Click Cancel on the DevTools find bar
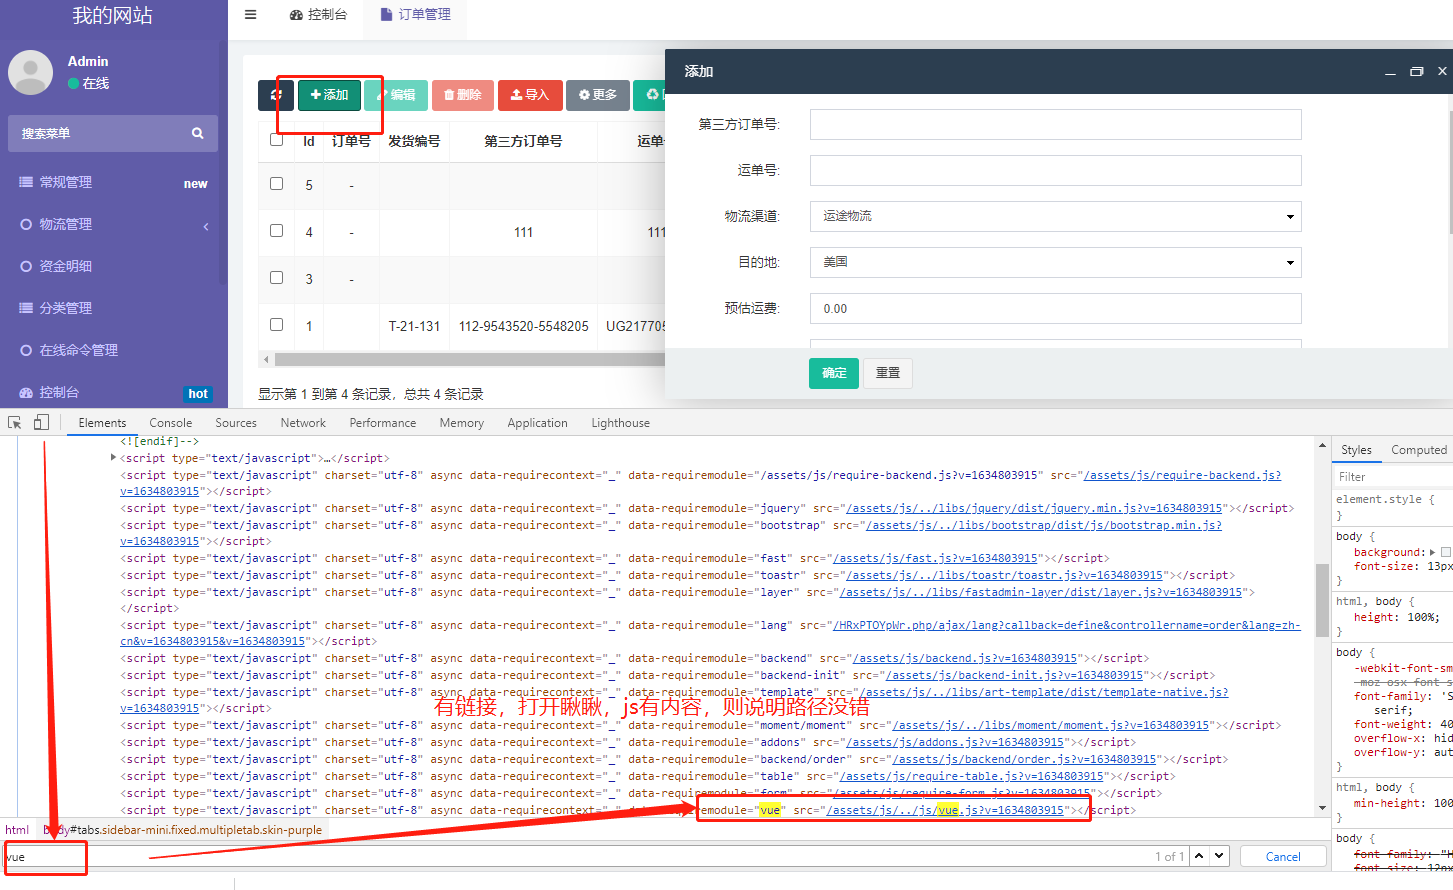The image size is (1453, 890). click(x=1283, y=856)
